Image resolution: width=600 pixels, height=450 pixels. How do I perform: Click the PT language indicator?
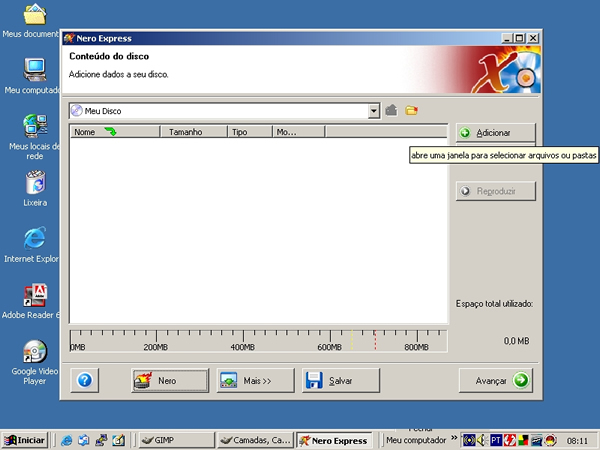(496, 440)
